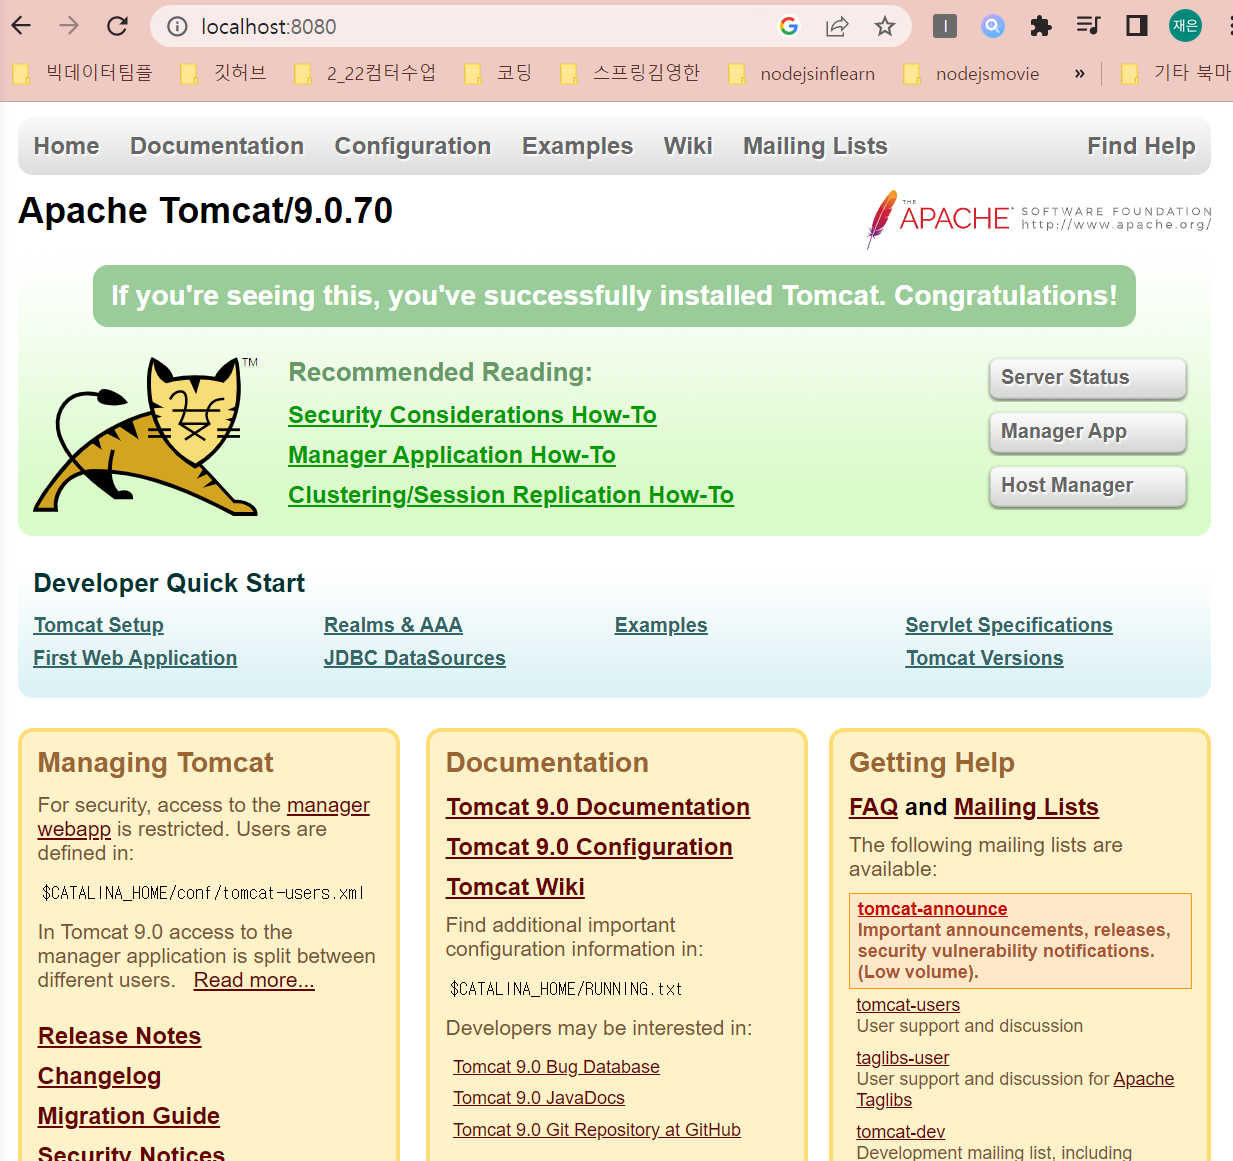The width and height of the screenshot is (1233, 1161).
Task: Click the Google icon in address bar
Action: click(x=789, y=26)
